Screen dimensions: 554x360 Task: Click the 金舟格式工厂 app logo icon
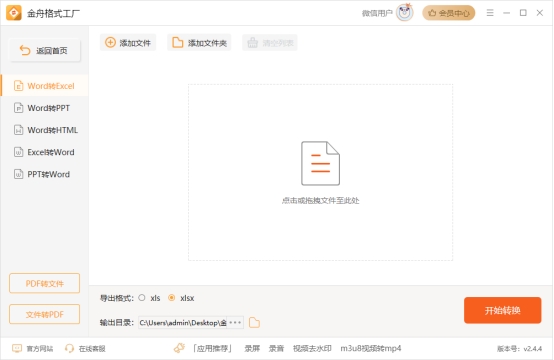[x=14, y=13]
